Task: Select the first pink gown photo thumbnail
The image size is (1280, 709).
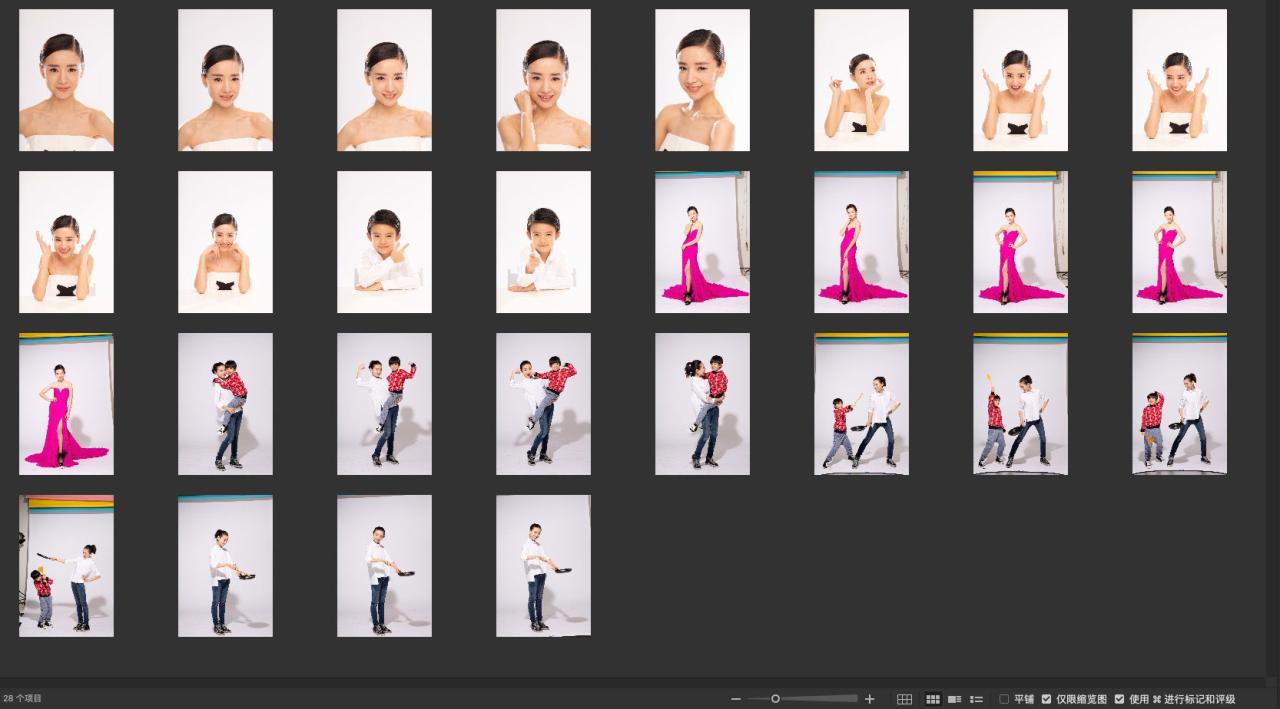Action: click(702, 242)
